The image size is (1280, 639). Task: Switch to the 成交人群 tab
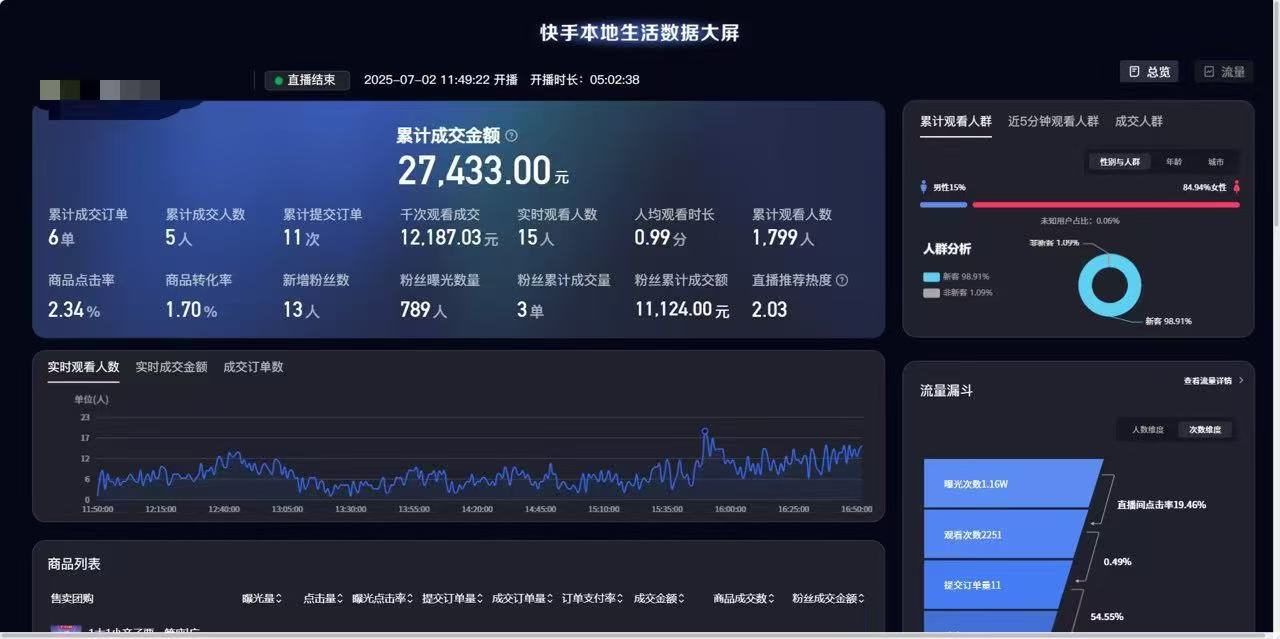[1139, 121]
